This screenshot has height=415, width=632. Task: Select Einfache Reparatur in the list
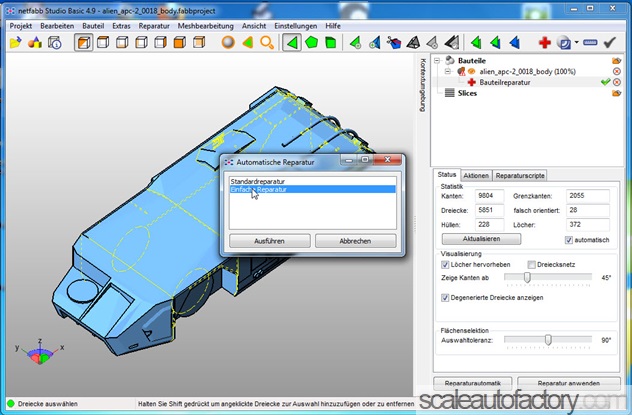click(312, 189)
